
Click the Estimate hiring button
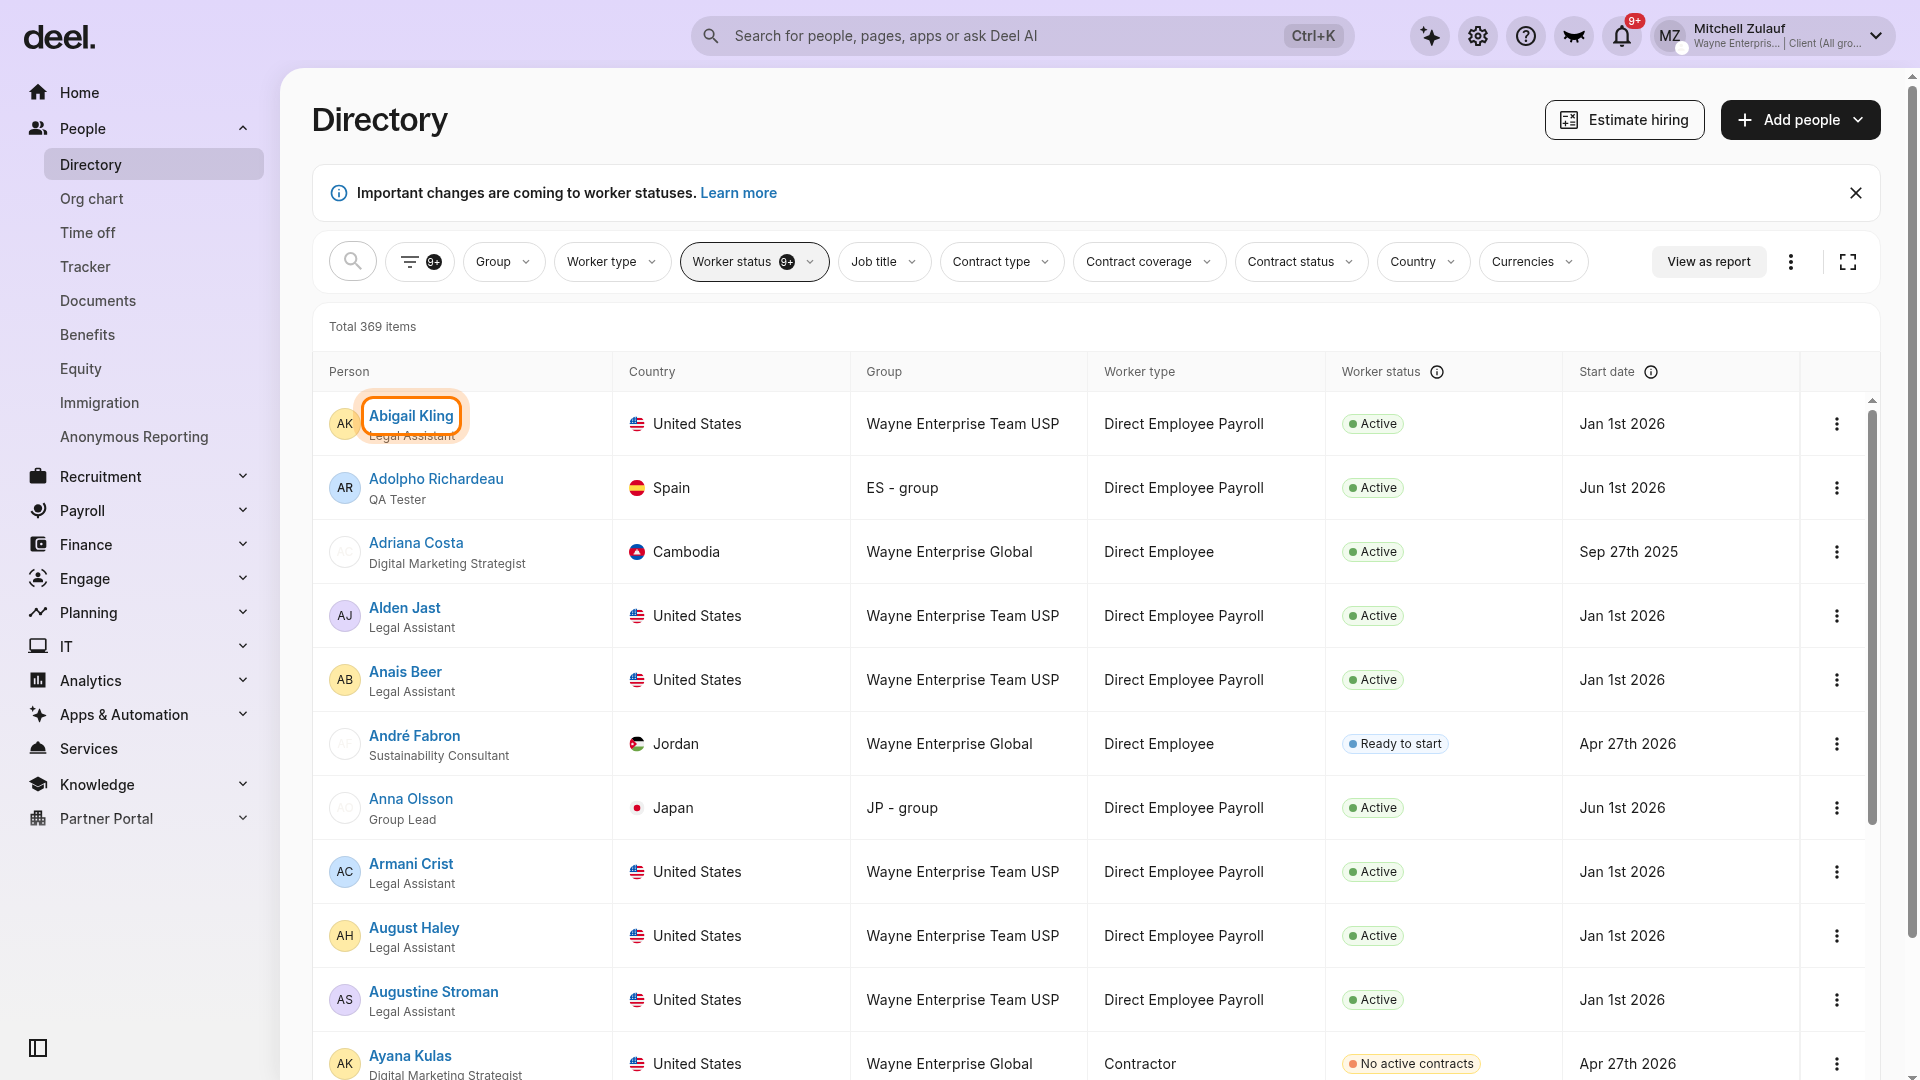click(1625, 120)
